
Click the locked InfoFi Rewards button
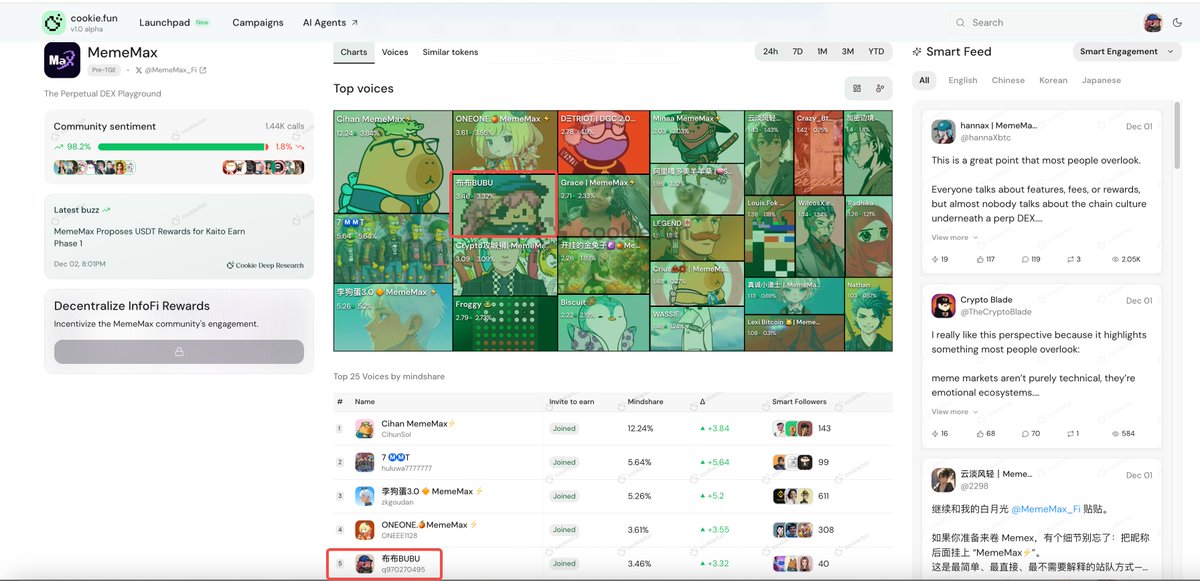[x=179, y=352]
